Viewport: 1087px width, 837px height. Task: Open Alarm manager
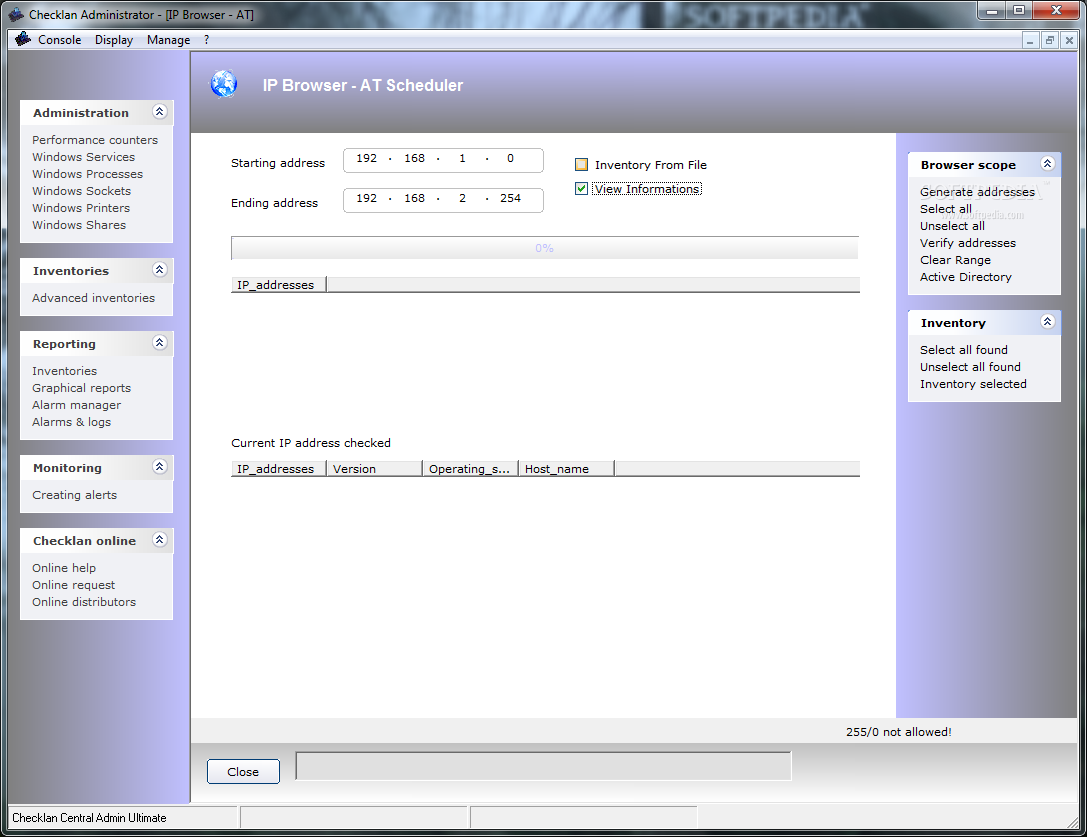76,405
